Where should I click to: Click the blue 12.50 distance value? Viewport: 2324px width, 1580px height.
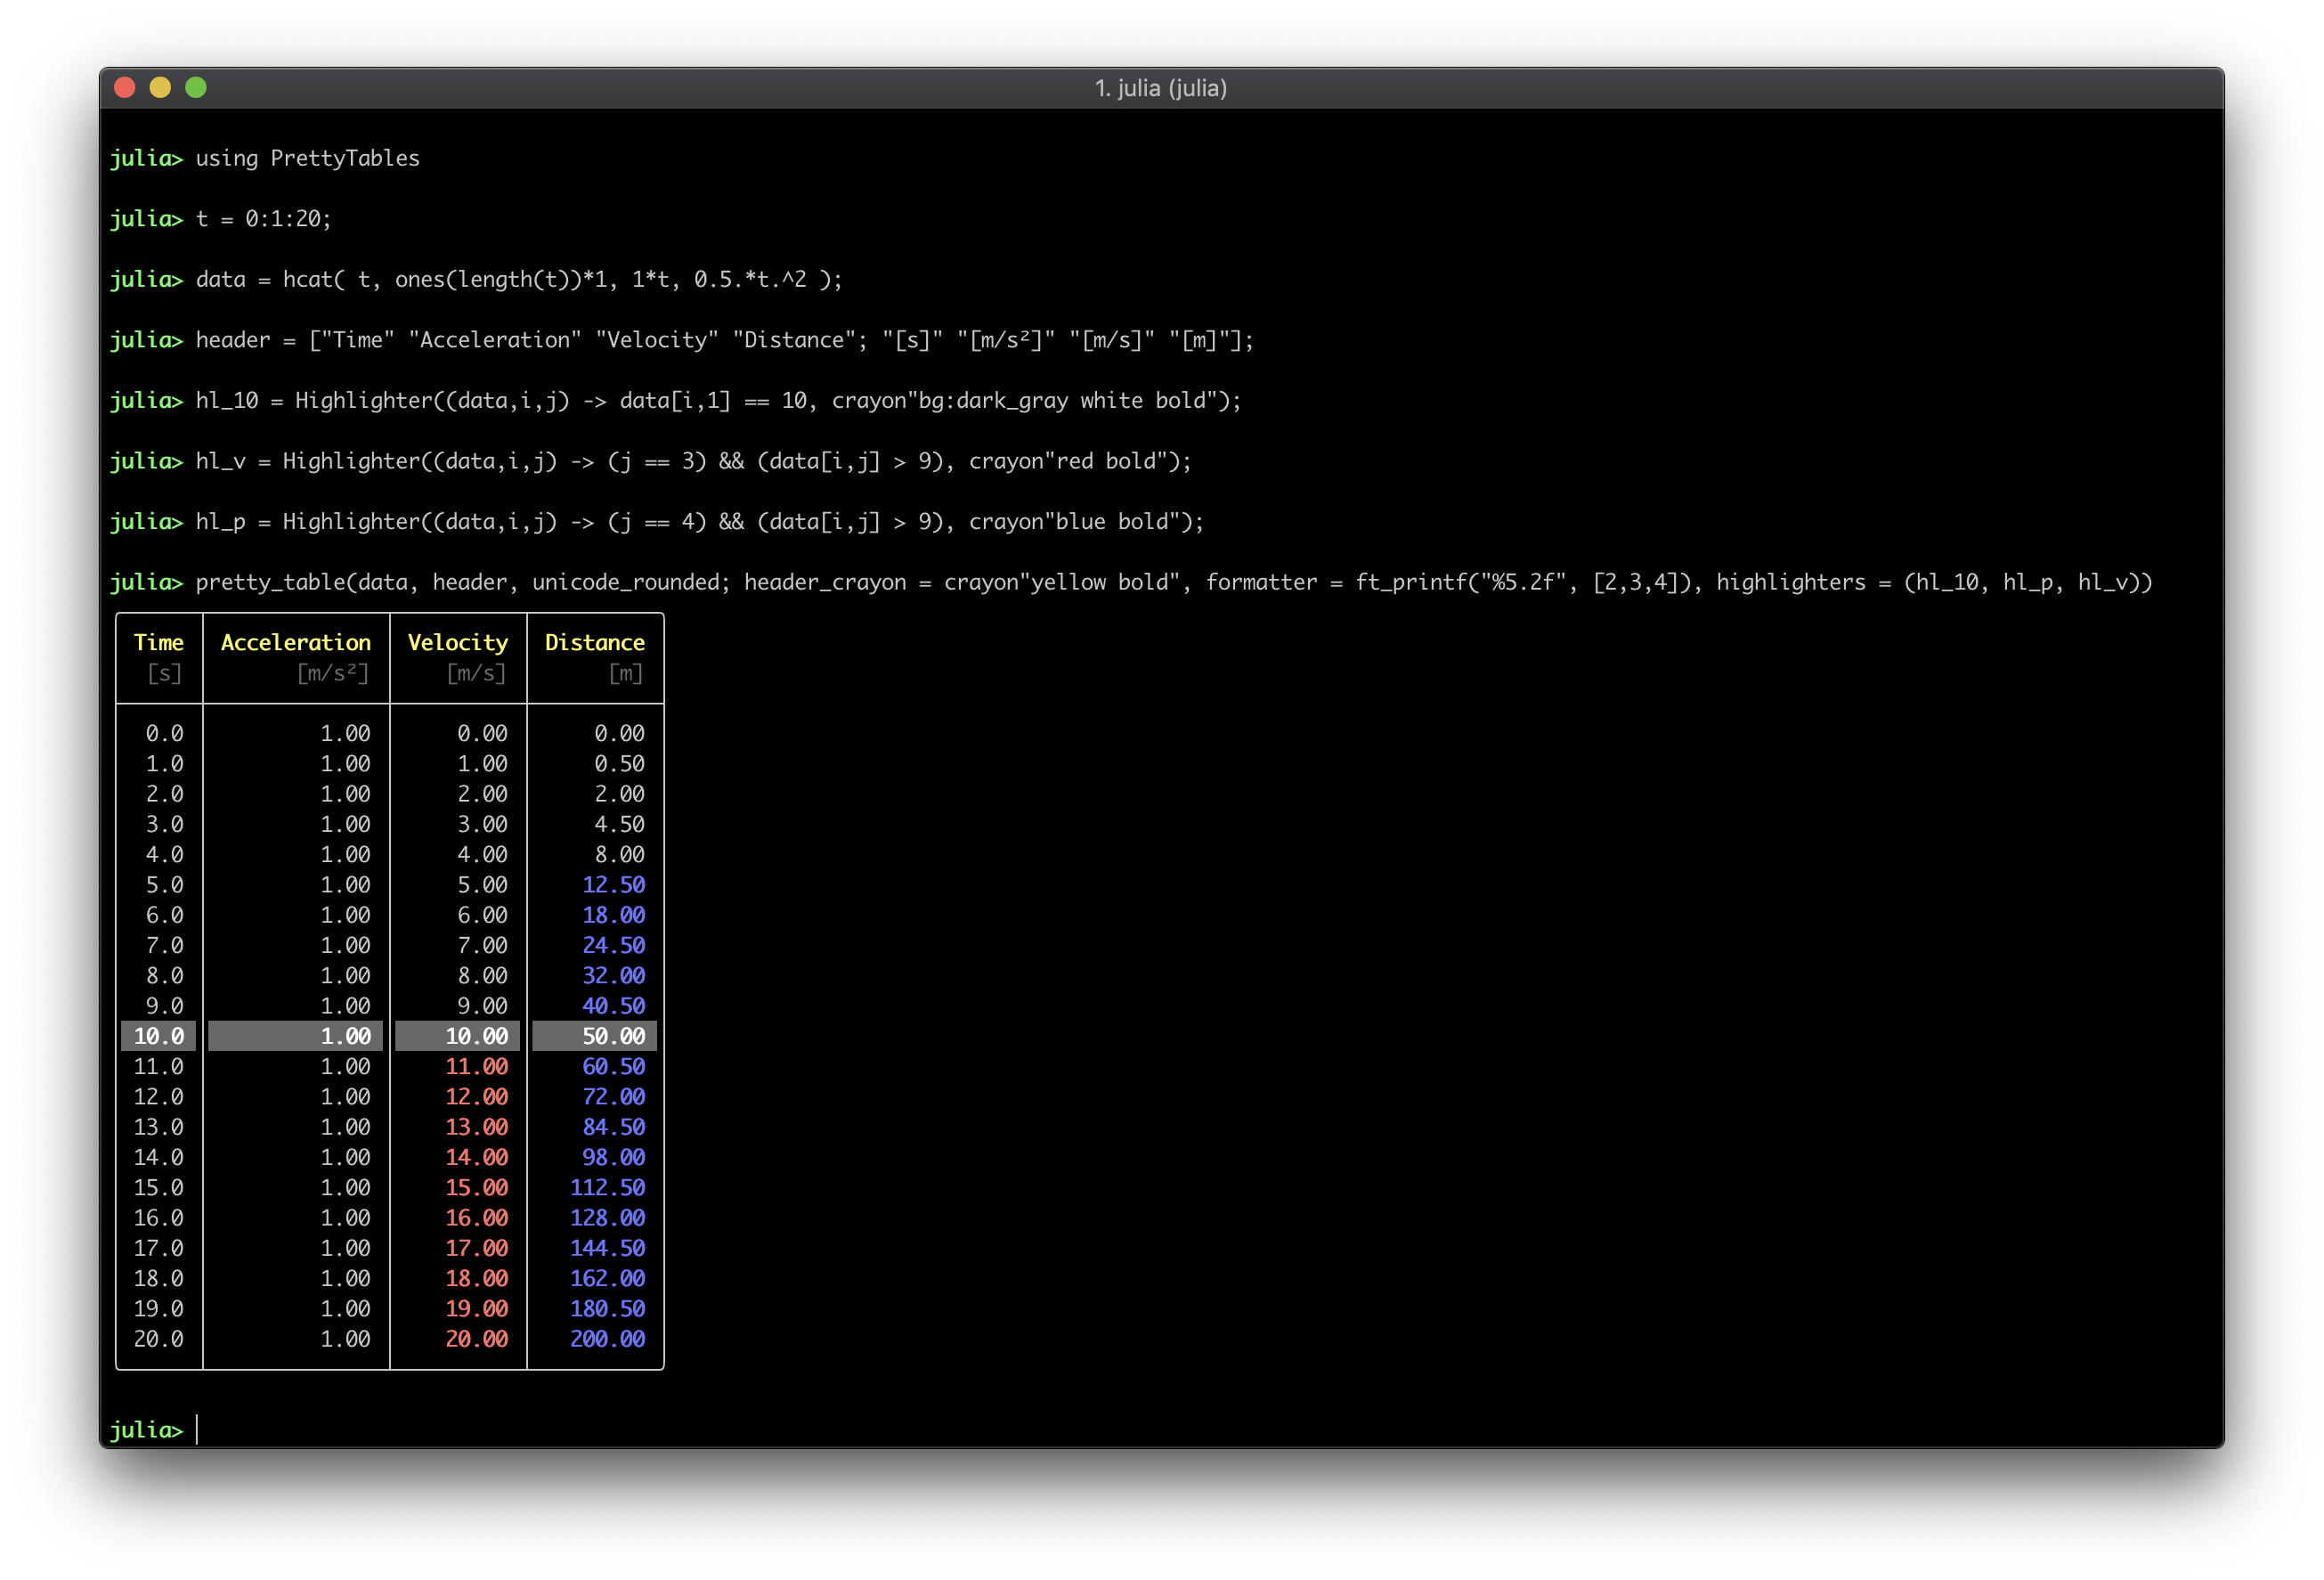tap(613, 885)
